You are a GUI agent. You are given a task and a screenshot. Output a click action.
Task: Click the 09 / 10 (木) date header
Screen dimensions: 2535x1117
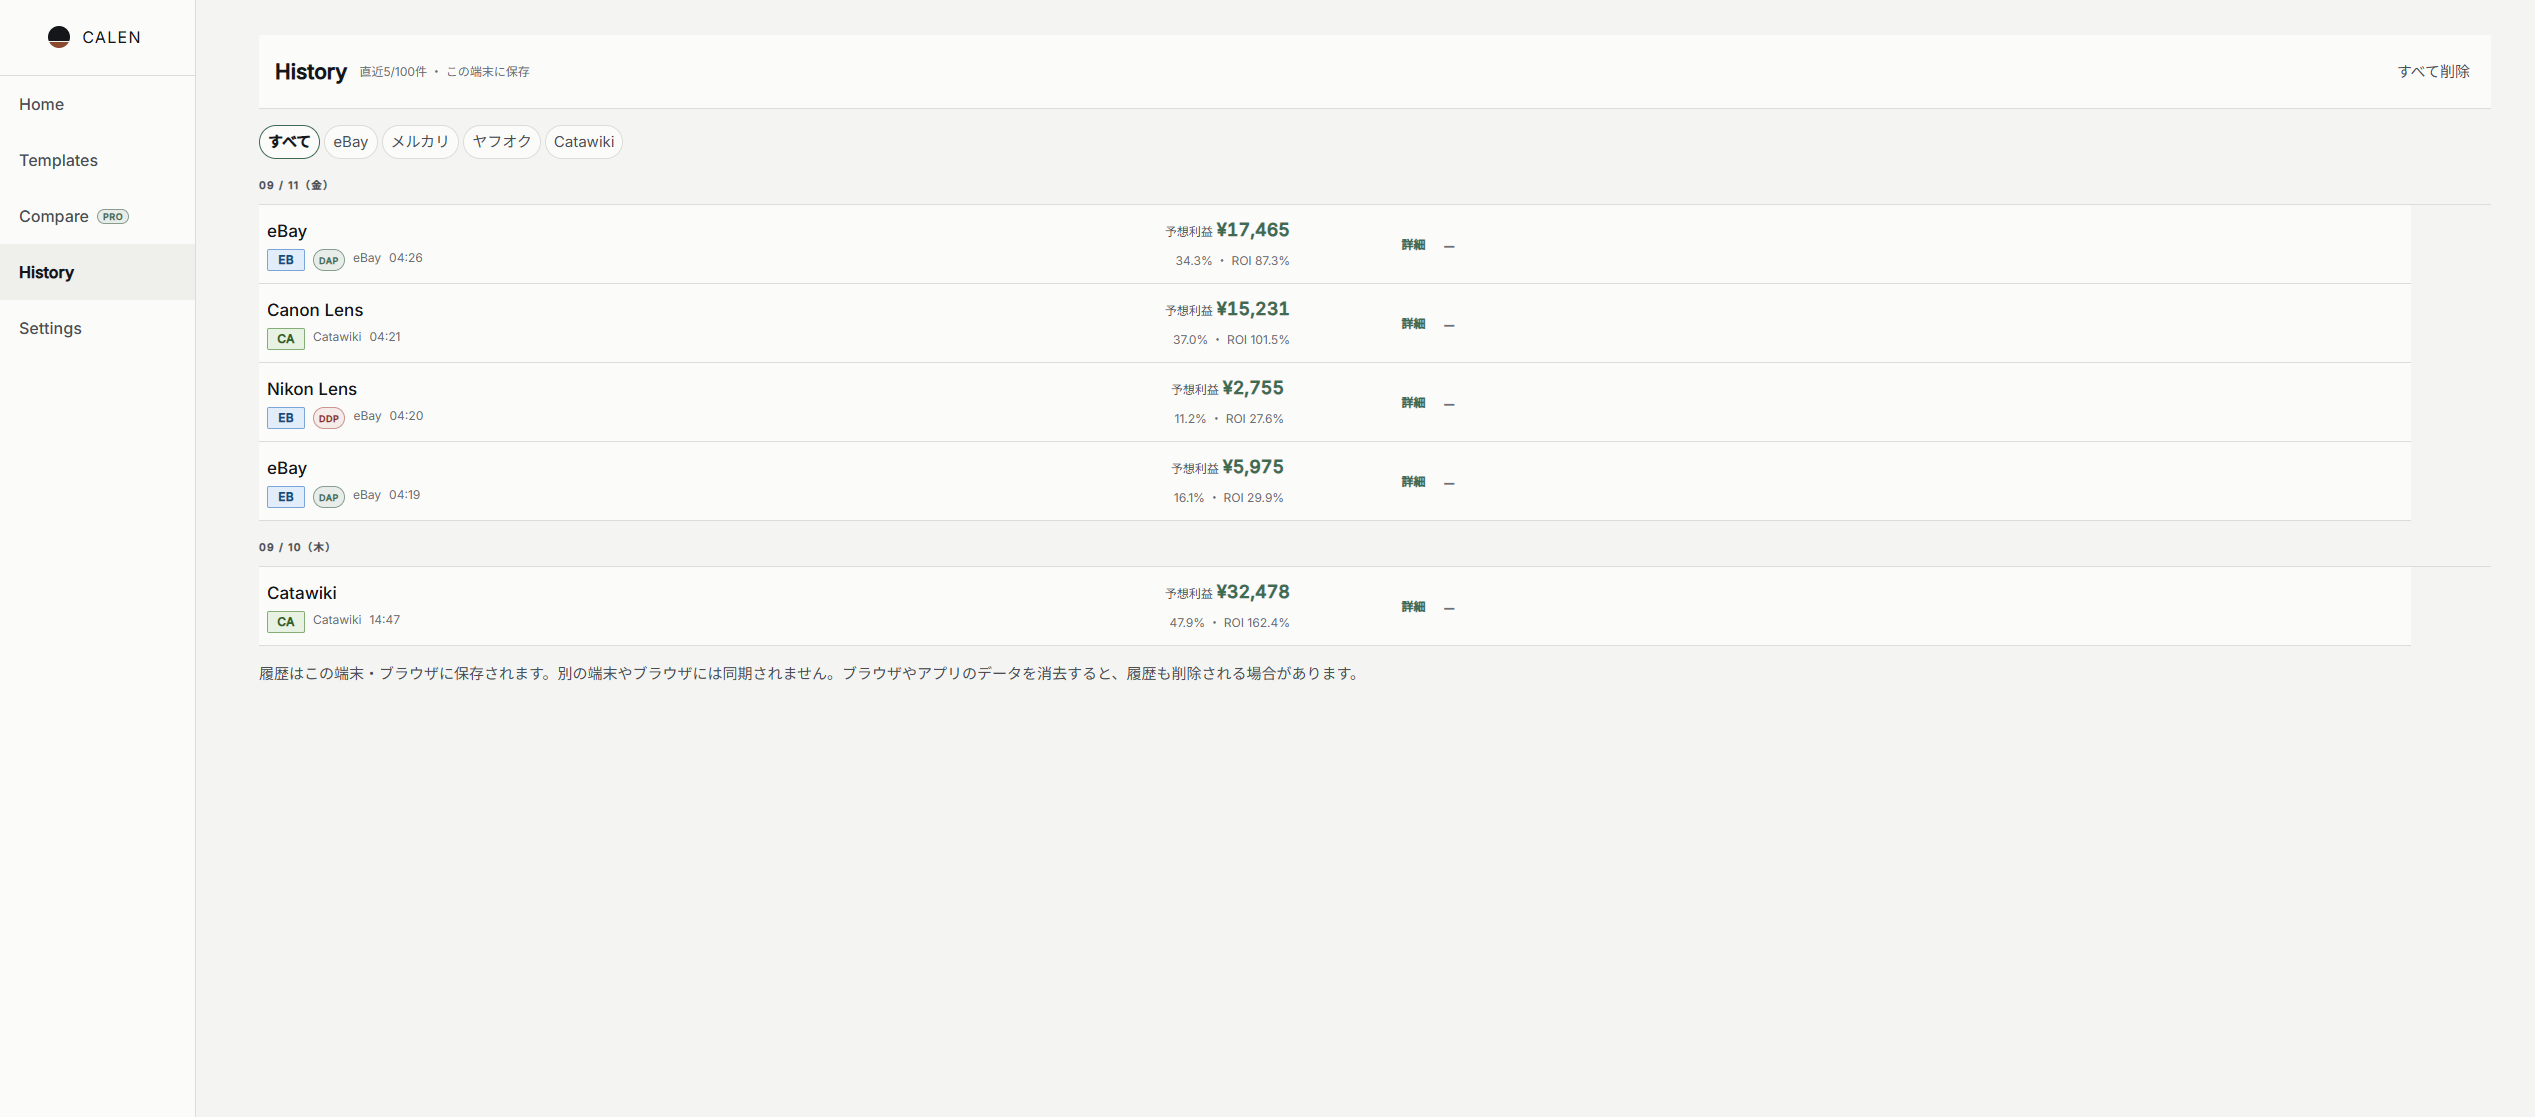click(x=295, y=547)
